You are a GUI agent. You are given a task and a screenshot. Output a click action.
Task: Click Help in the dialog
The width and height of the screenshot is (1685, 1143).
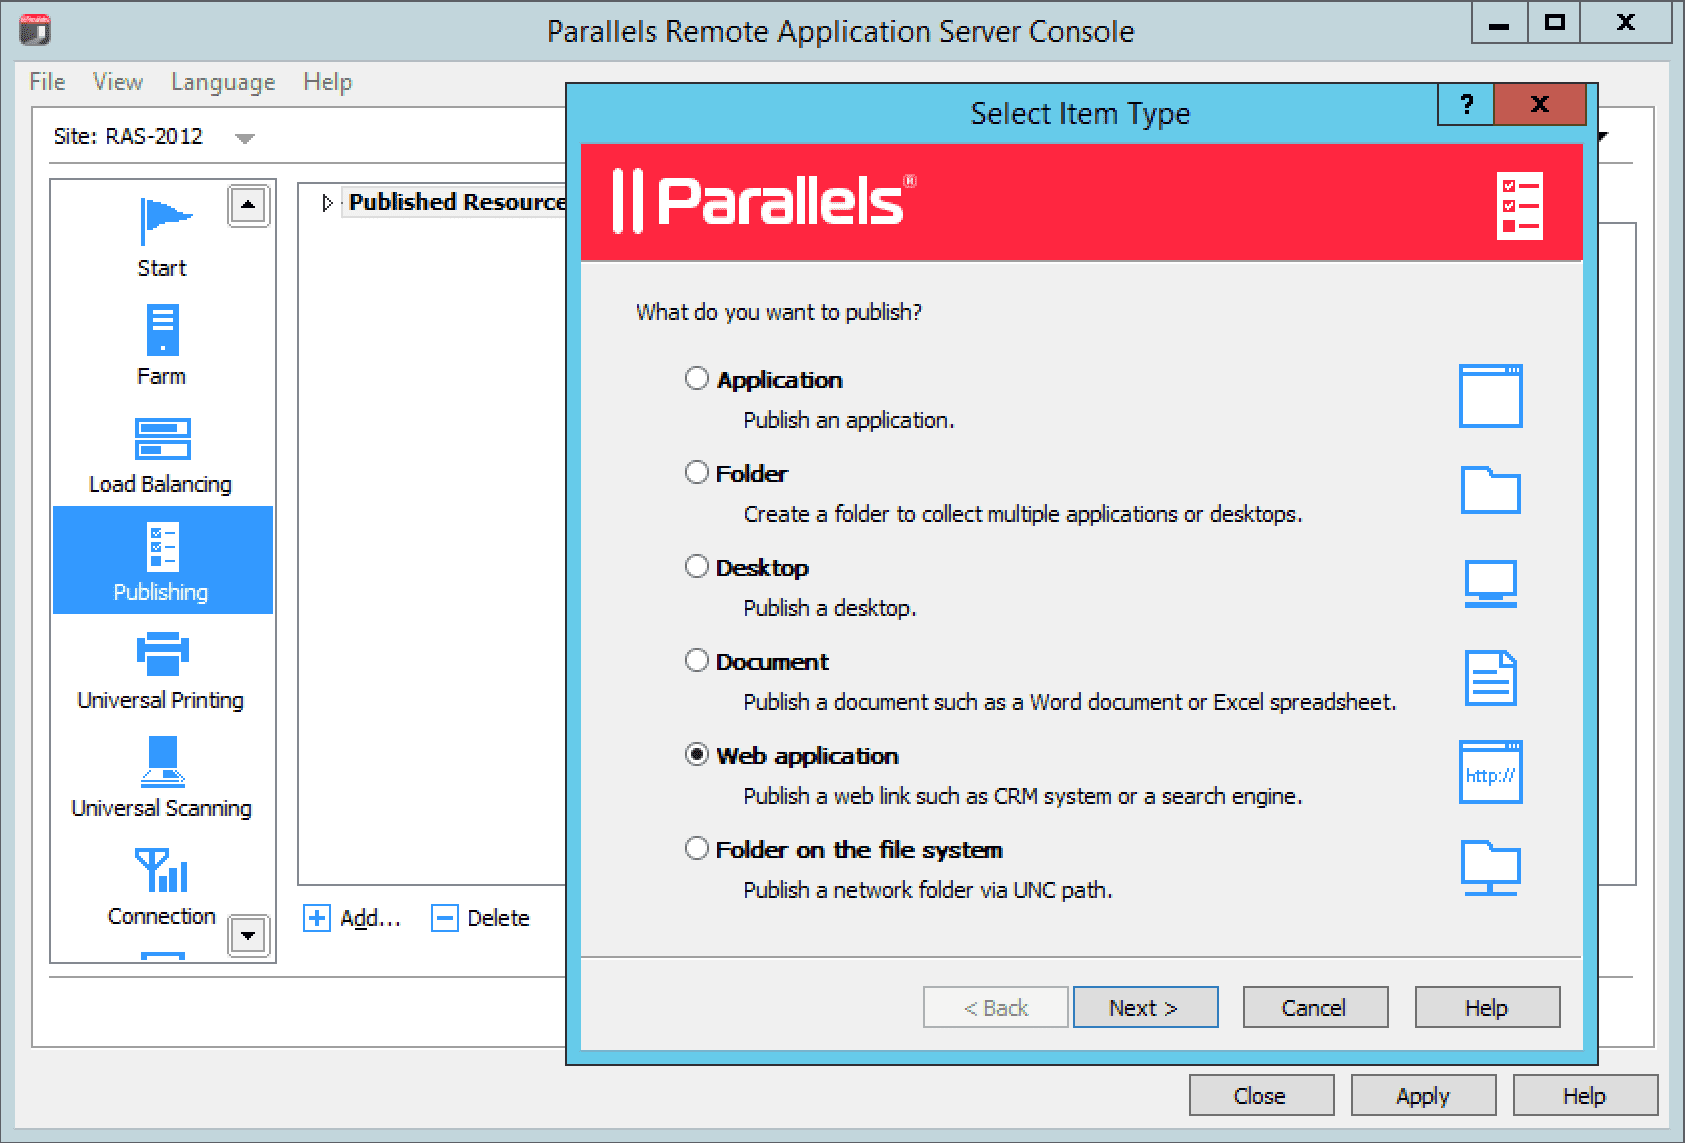[1487, 1007]
